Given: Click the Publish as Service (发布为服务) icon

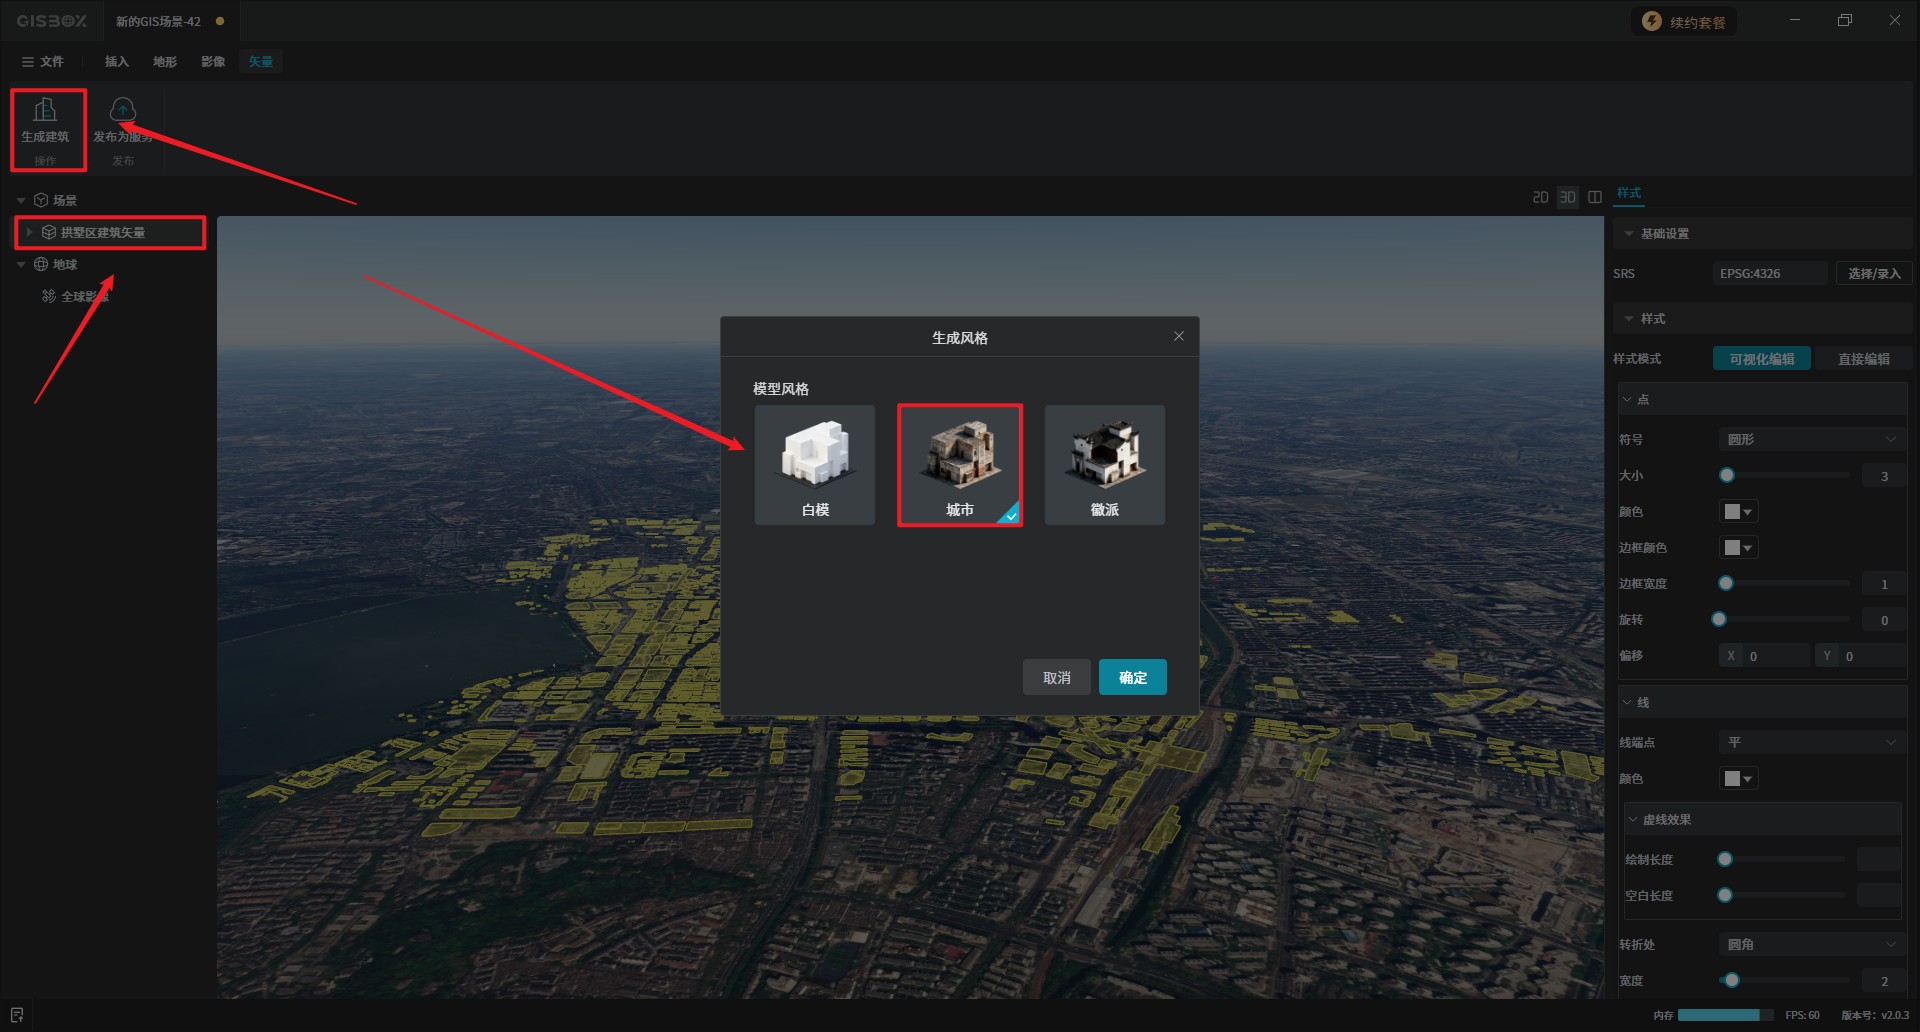Looking at the screenshot, I should (122, 111).
